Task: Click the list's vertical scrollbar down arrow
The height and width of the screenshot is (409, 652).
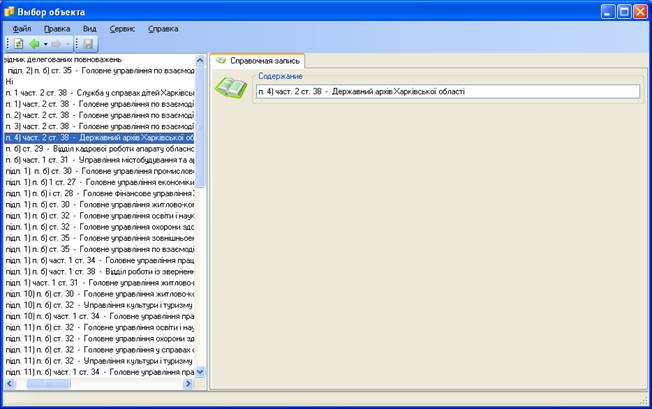Action: pyautogui.click(x=200, y=371)
